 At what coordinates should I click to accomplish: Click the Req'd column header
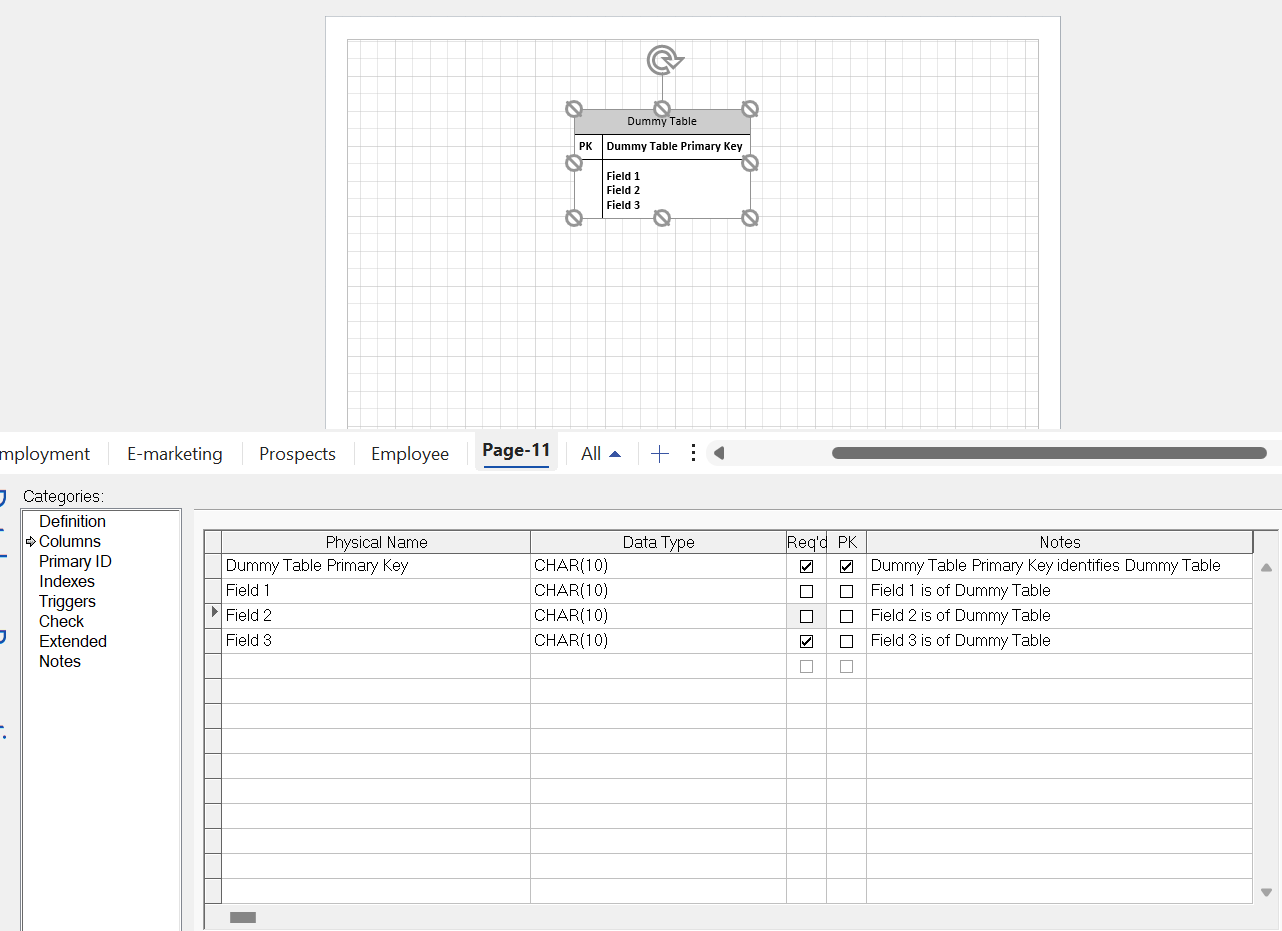point(807,542)
